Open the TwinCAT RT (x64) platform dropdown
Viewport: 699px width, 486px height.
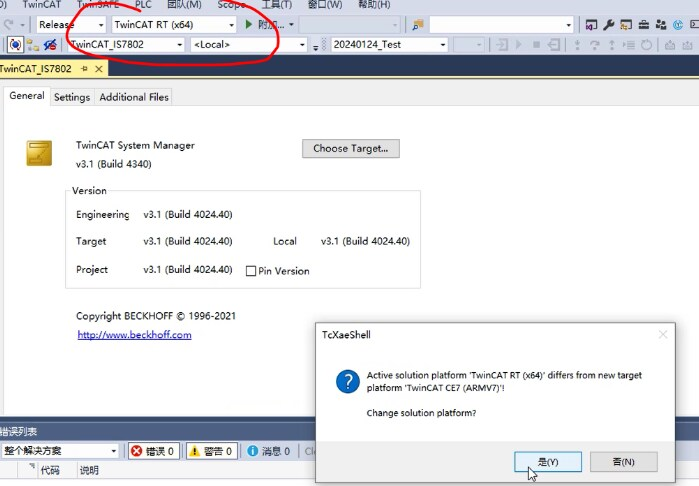(232, 24)
